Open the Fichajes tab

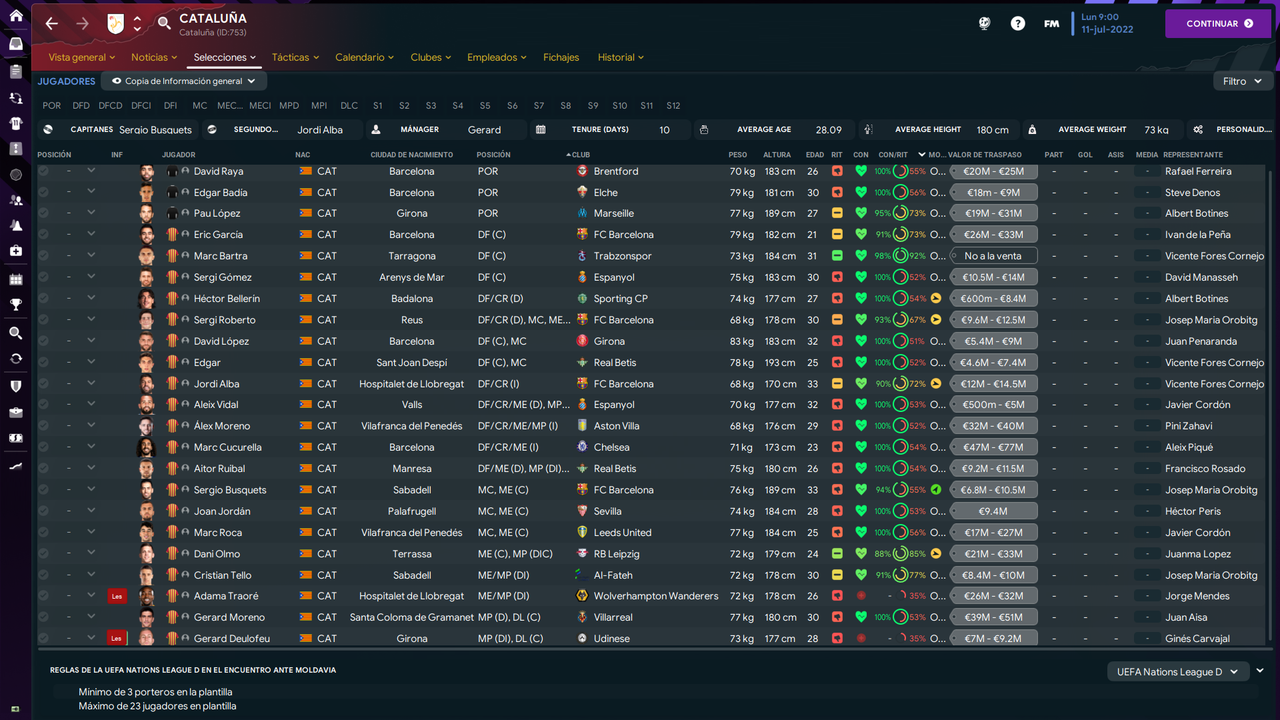561,57
